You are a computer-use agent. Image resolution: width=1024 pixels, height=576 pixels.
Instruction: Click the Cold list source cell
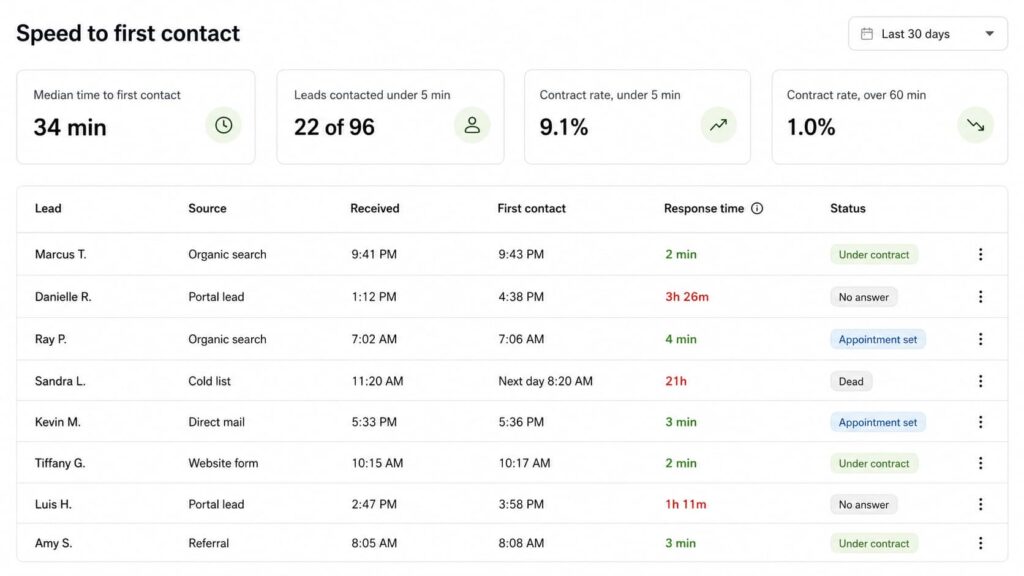[x=209, y=381]
